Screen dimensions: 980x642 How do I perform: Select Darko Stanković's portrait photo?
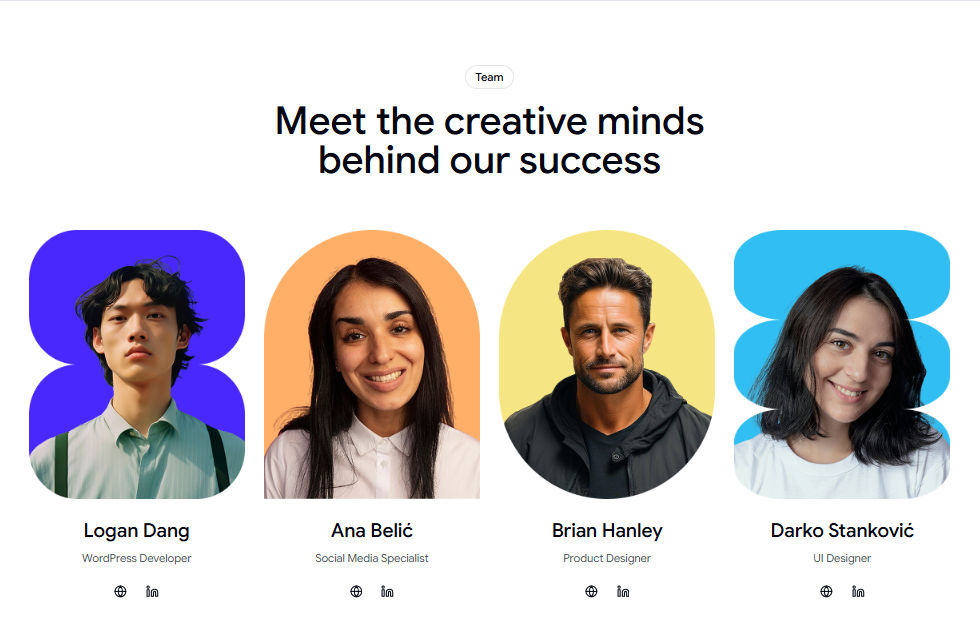(842, 364)
